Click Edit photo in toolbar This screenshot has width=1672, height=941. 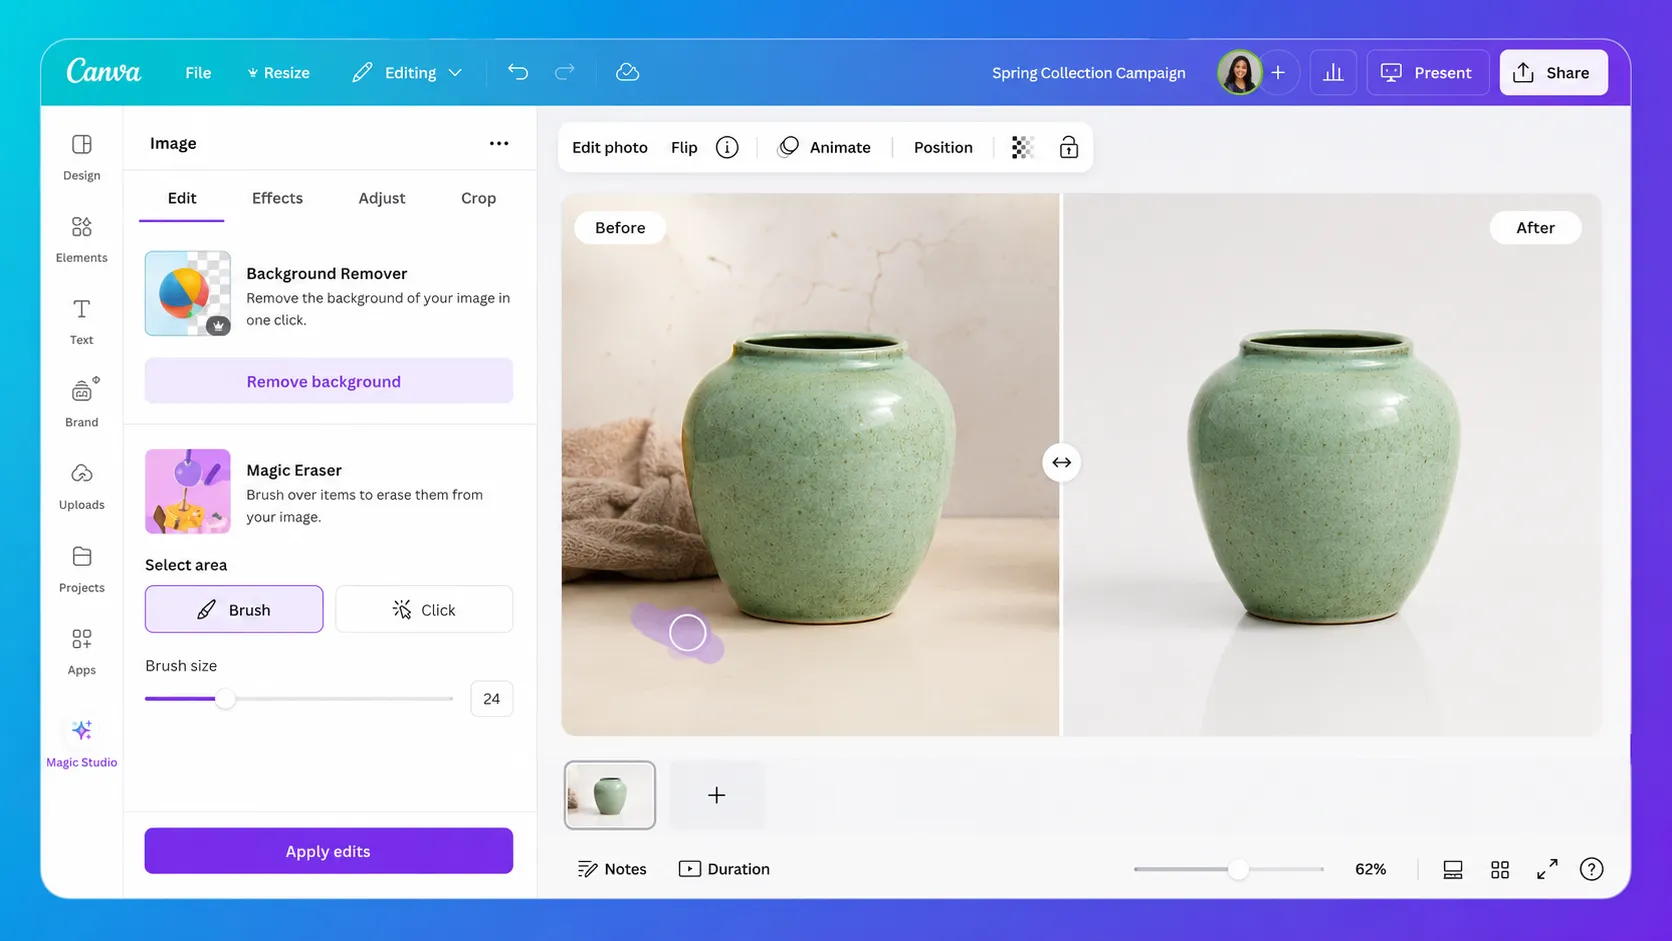click(610, 147)
